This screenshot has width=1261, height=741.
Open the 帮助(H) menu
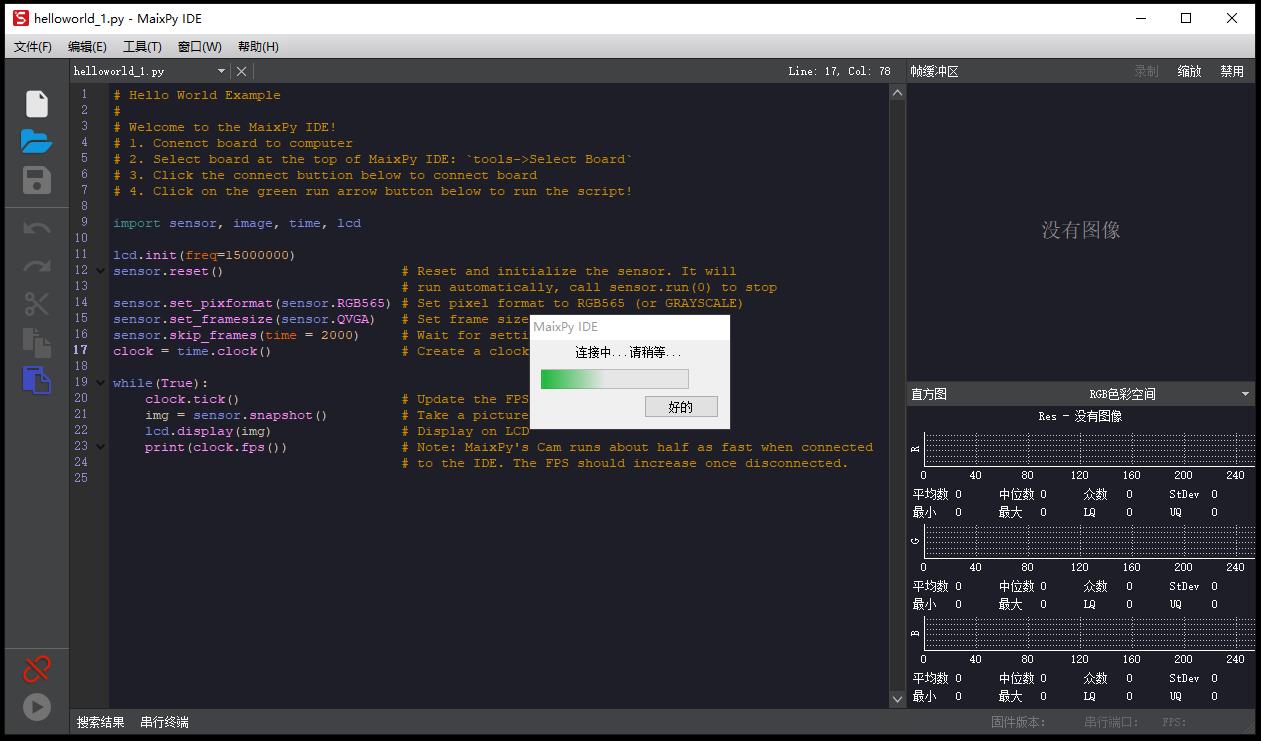[x=258, y=47]
